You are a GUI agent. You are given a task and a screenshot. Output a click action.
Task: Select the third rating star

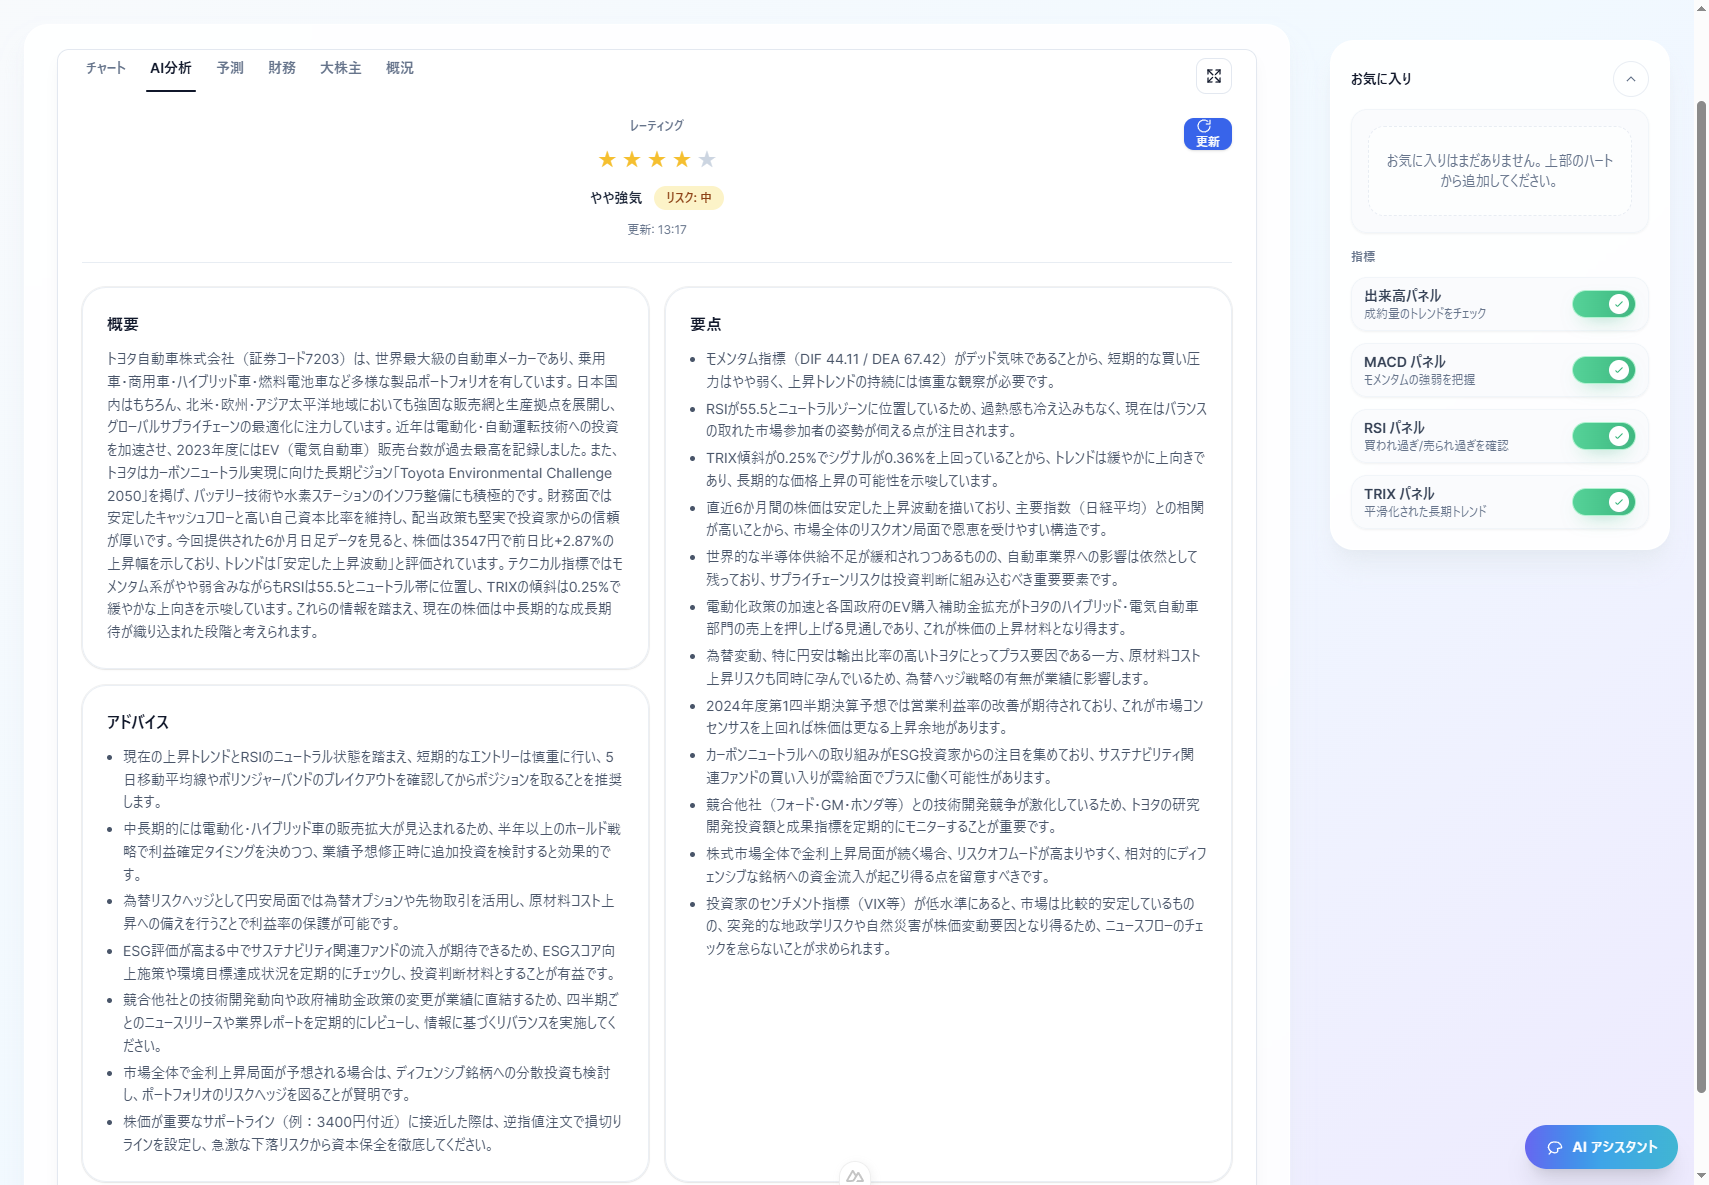(x=657, y=159)
